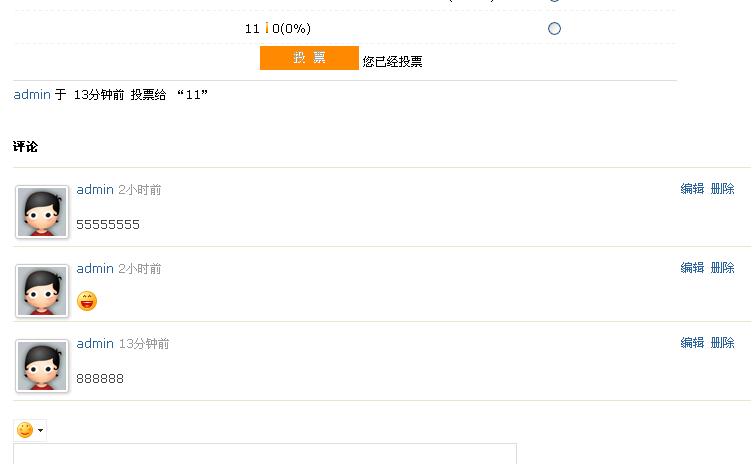Click the laughing emoji in second comment
The width and height of the screenshot is (754, 464).
pos(87,301)
